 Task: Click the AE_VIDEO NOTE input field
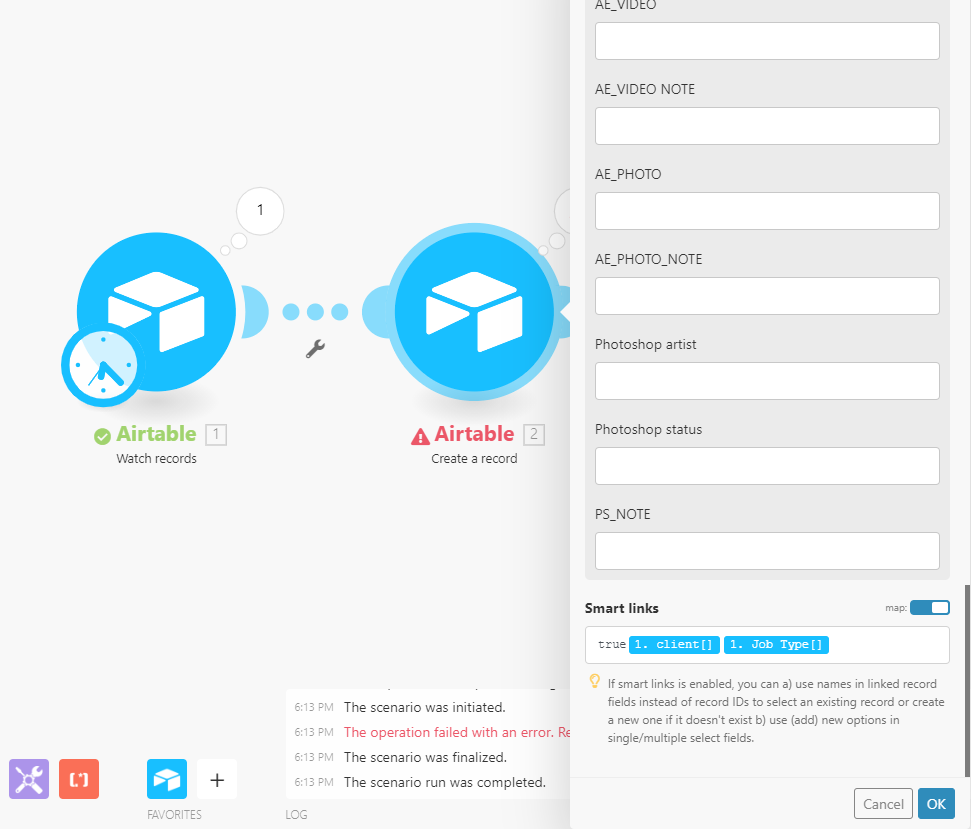pos(767,126)
